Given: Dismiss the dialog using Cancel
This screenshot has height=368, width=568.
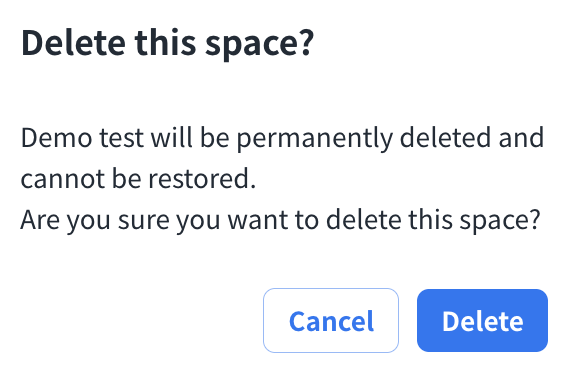Looking at the screenshot, I should [331, 321].
